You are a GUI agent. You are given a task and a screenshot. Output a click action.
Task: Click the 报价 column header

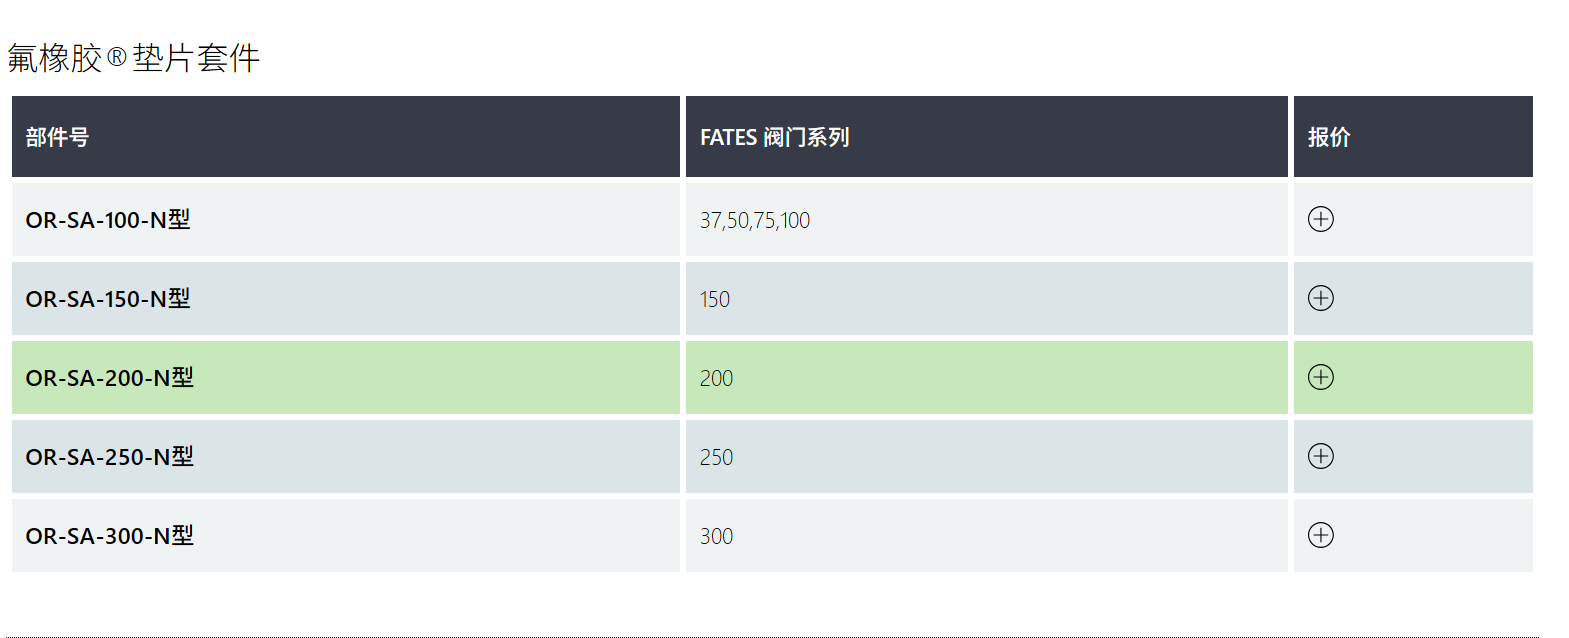(1413, 137)
